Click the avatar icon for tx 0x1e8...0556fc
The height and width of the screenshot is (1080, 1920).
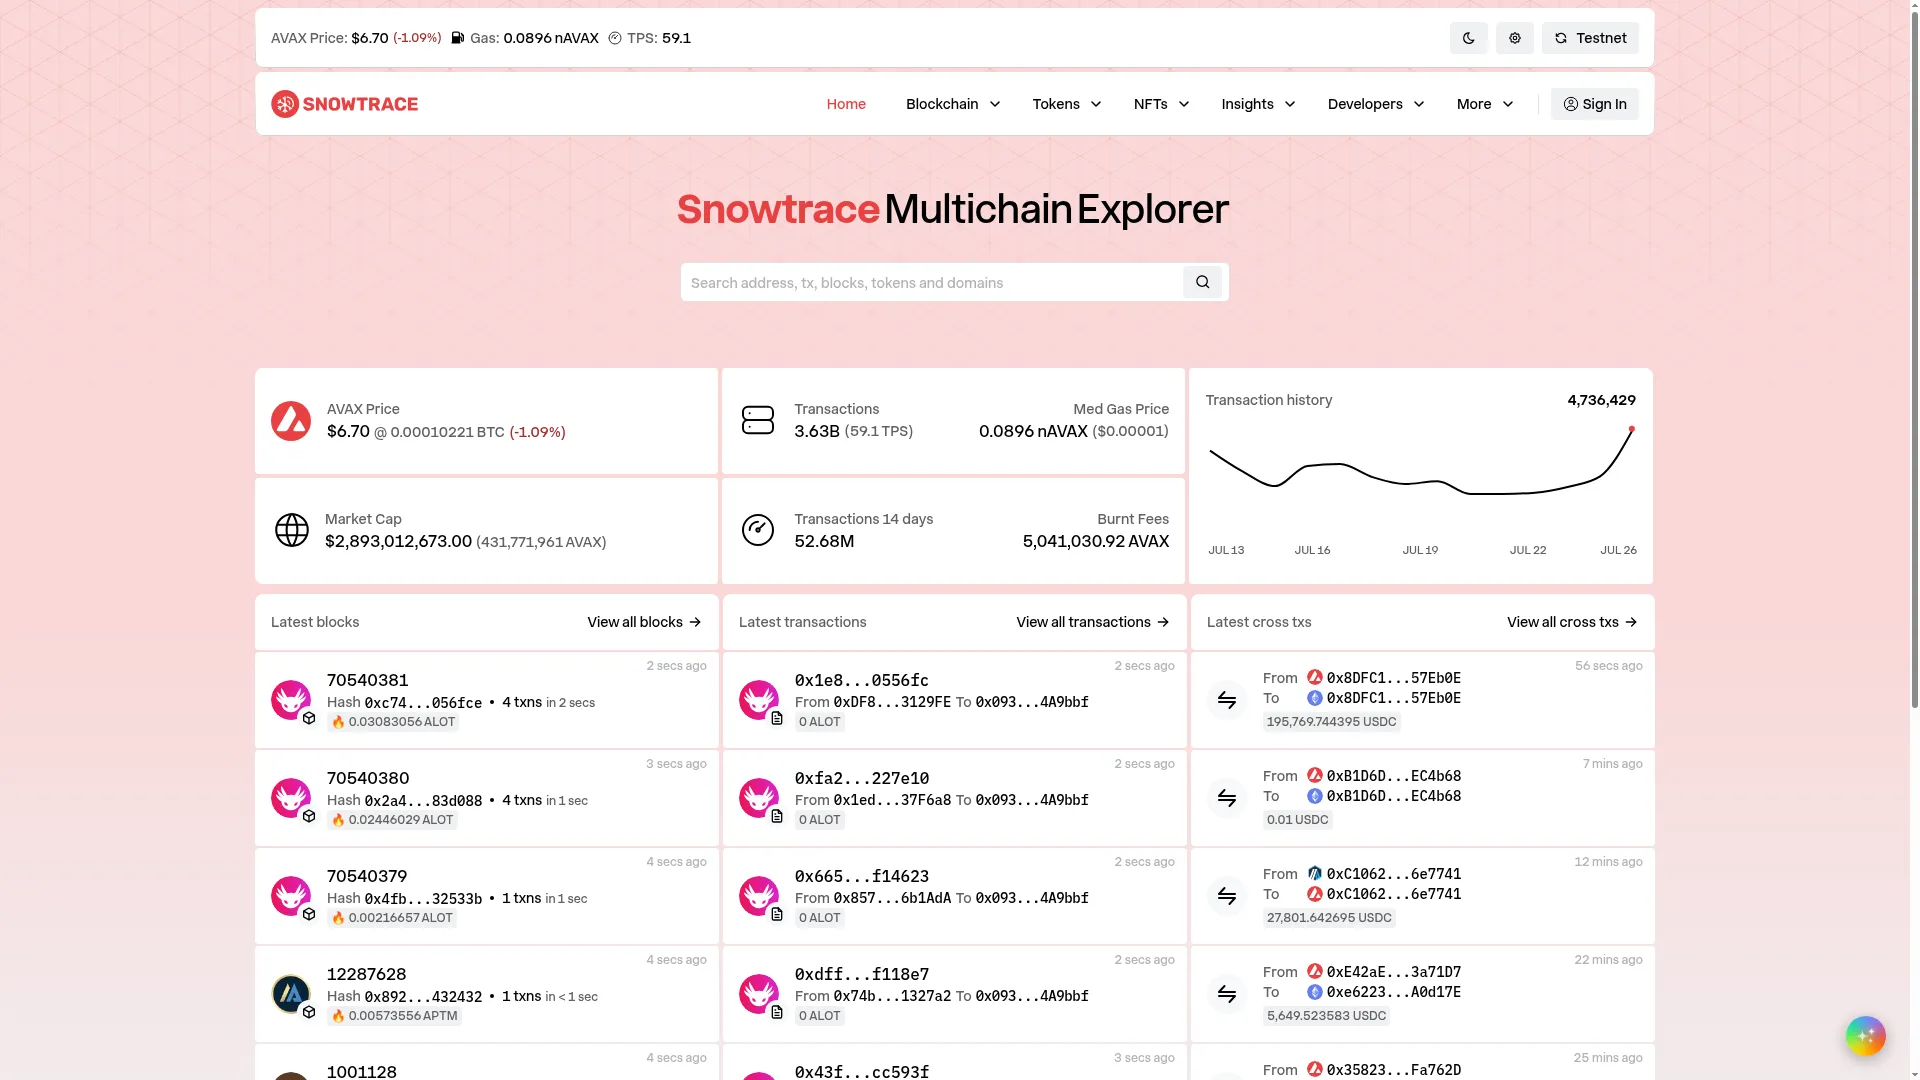point(759,700)
